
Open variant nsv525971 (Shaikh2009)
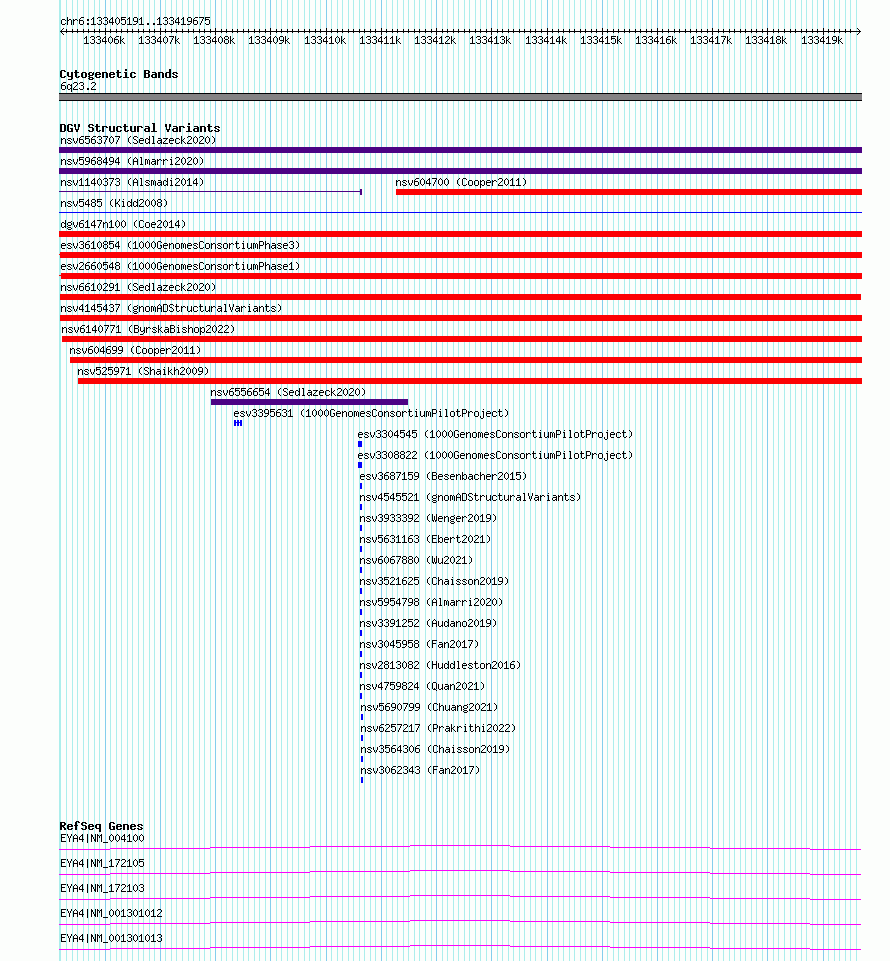(143, 371)
